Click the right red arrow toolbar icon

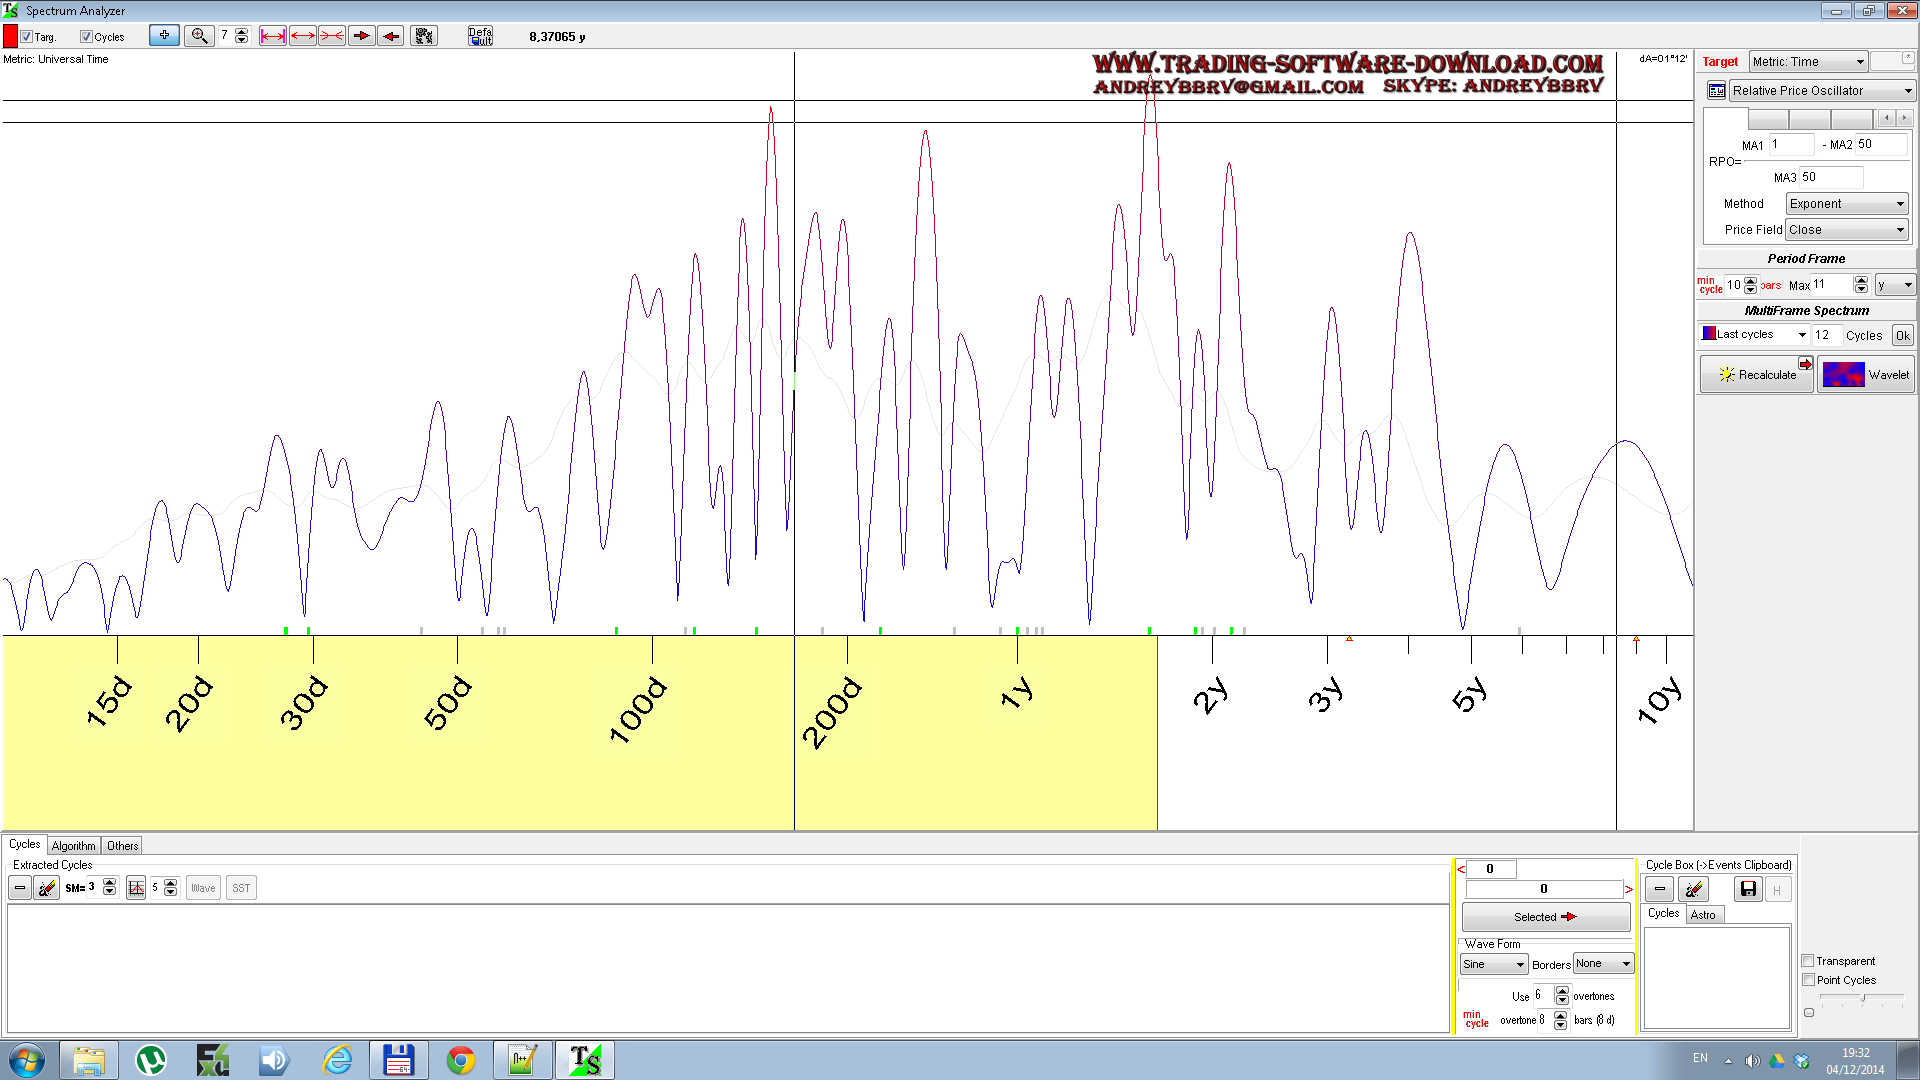coord(361,35)
